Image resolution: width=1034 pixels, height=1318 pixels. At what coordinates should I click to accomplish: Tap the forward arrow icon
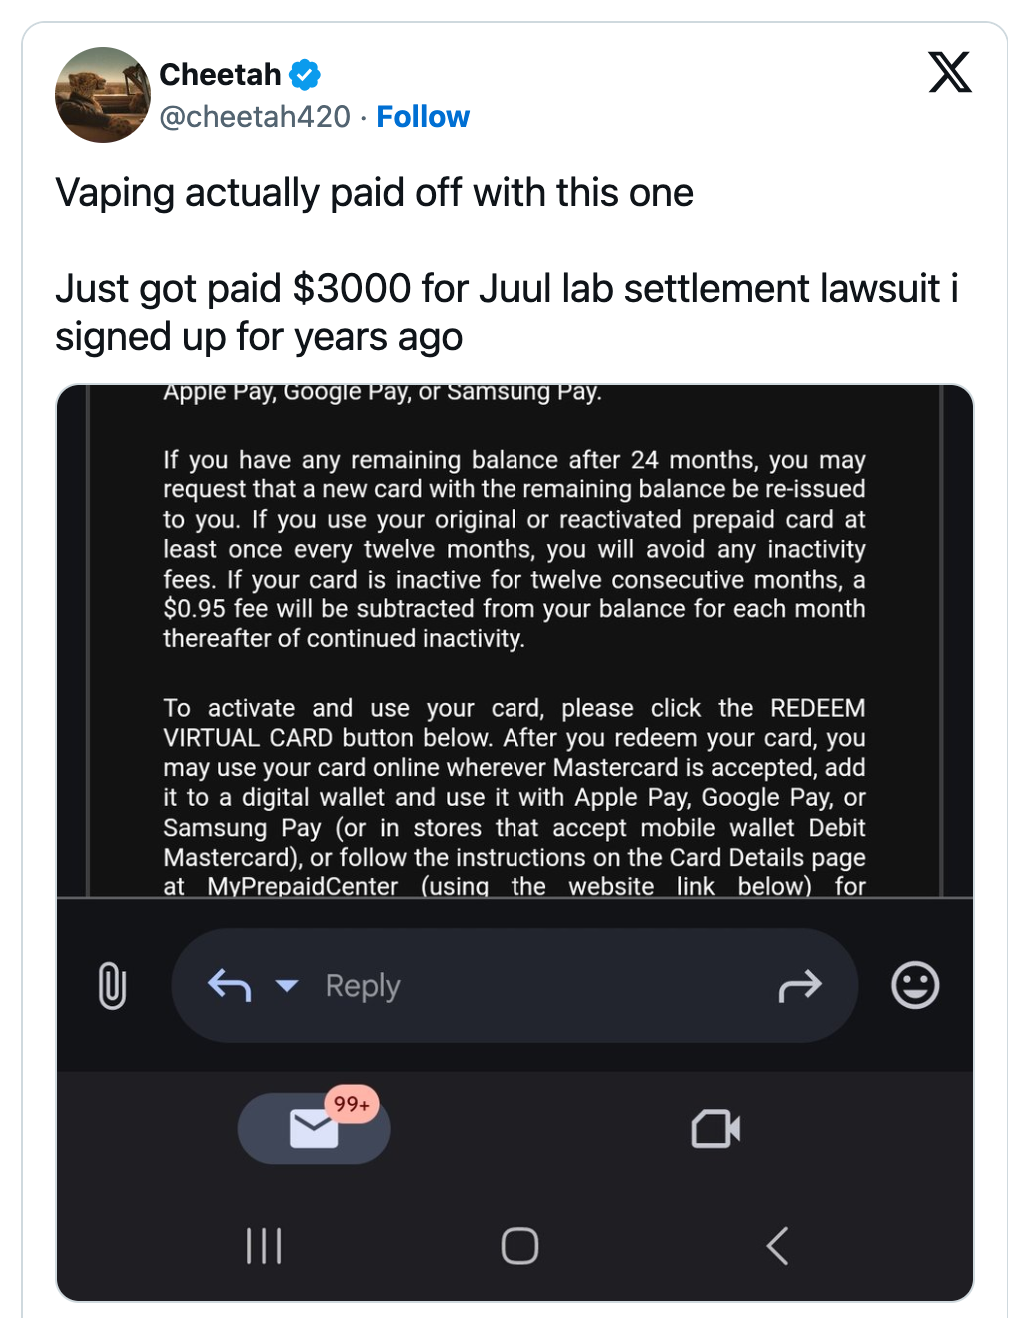tap(799, 986)
